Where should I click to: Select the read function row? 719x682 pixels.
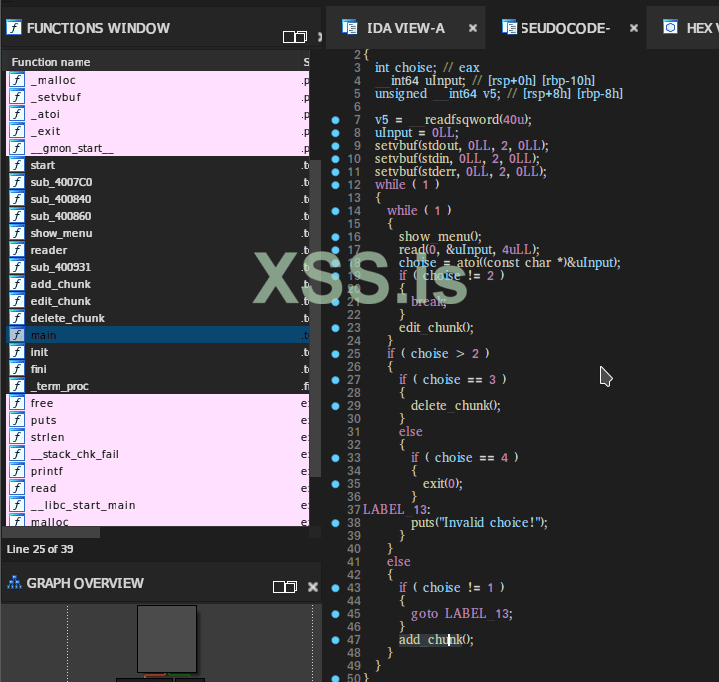[x=157, y=488]
